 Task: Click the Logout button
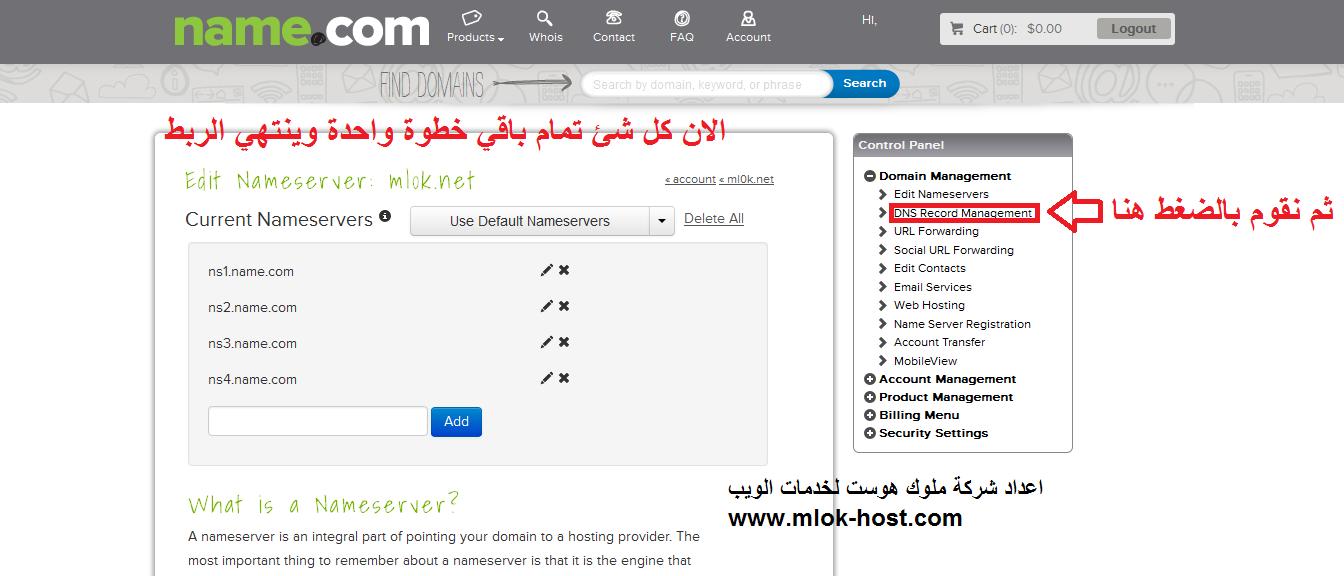[1133, 29]
